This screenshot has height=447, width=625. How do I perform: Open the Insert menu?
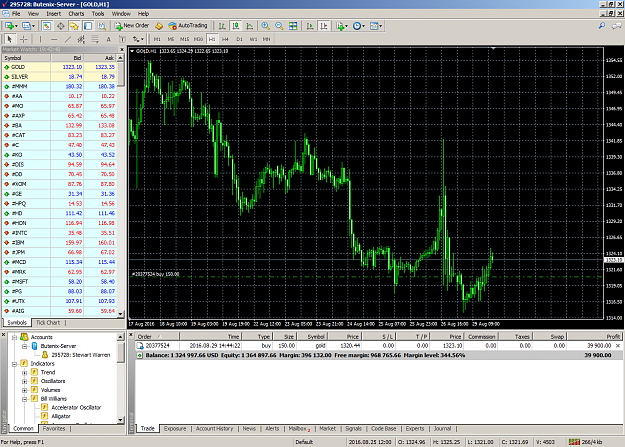click(53, 14)
